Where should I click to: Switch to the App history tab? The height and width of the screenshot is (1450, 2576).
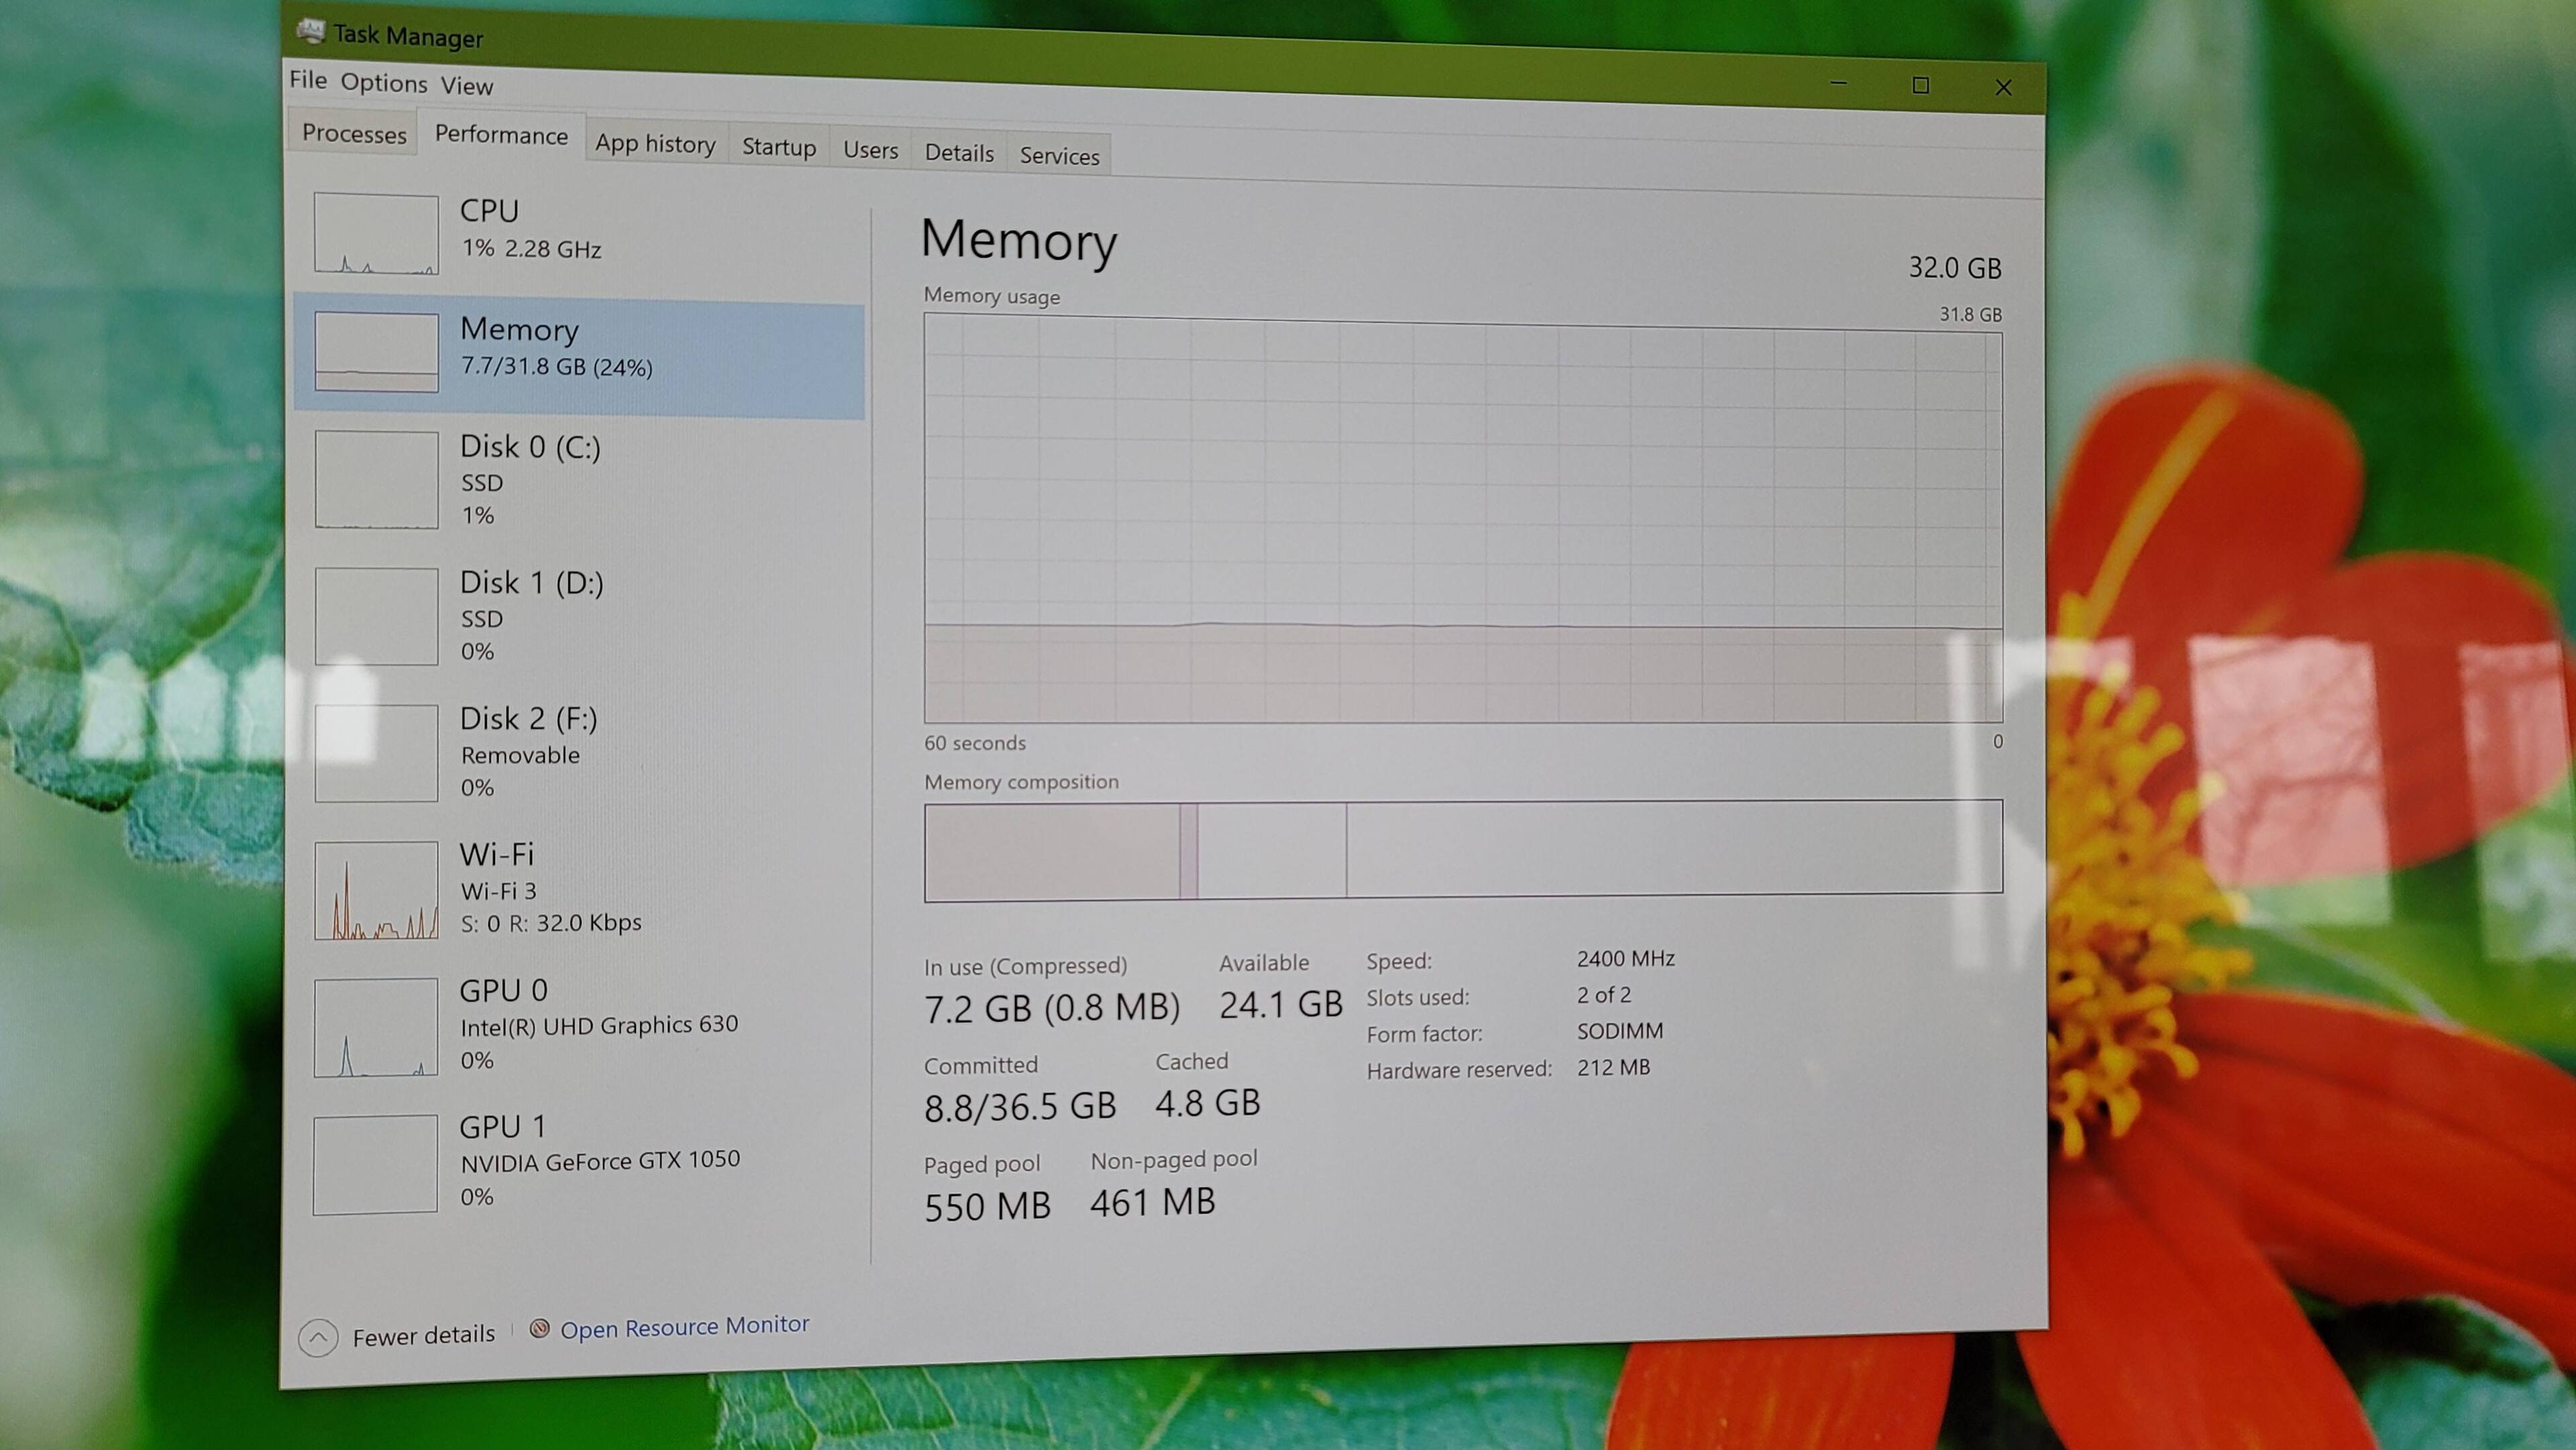pos(655,144)
